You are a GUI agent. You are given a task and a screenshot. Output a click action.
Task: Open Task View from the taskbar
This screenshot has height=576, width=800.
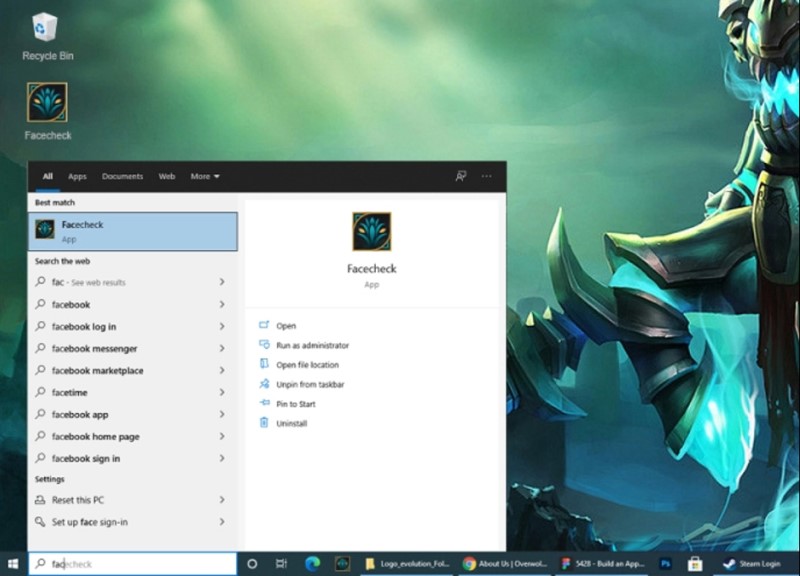[281, 564]
